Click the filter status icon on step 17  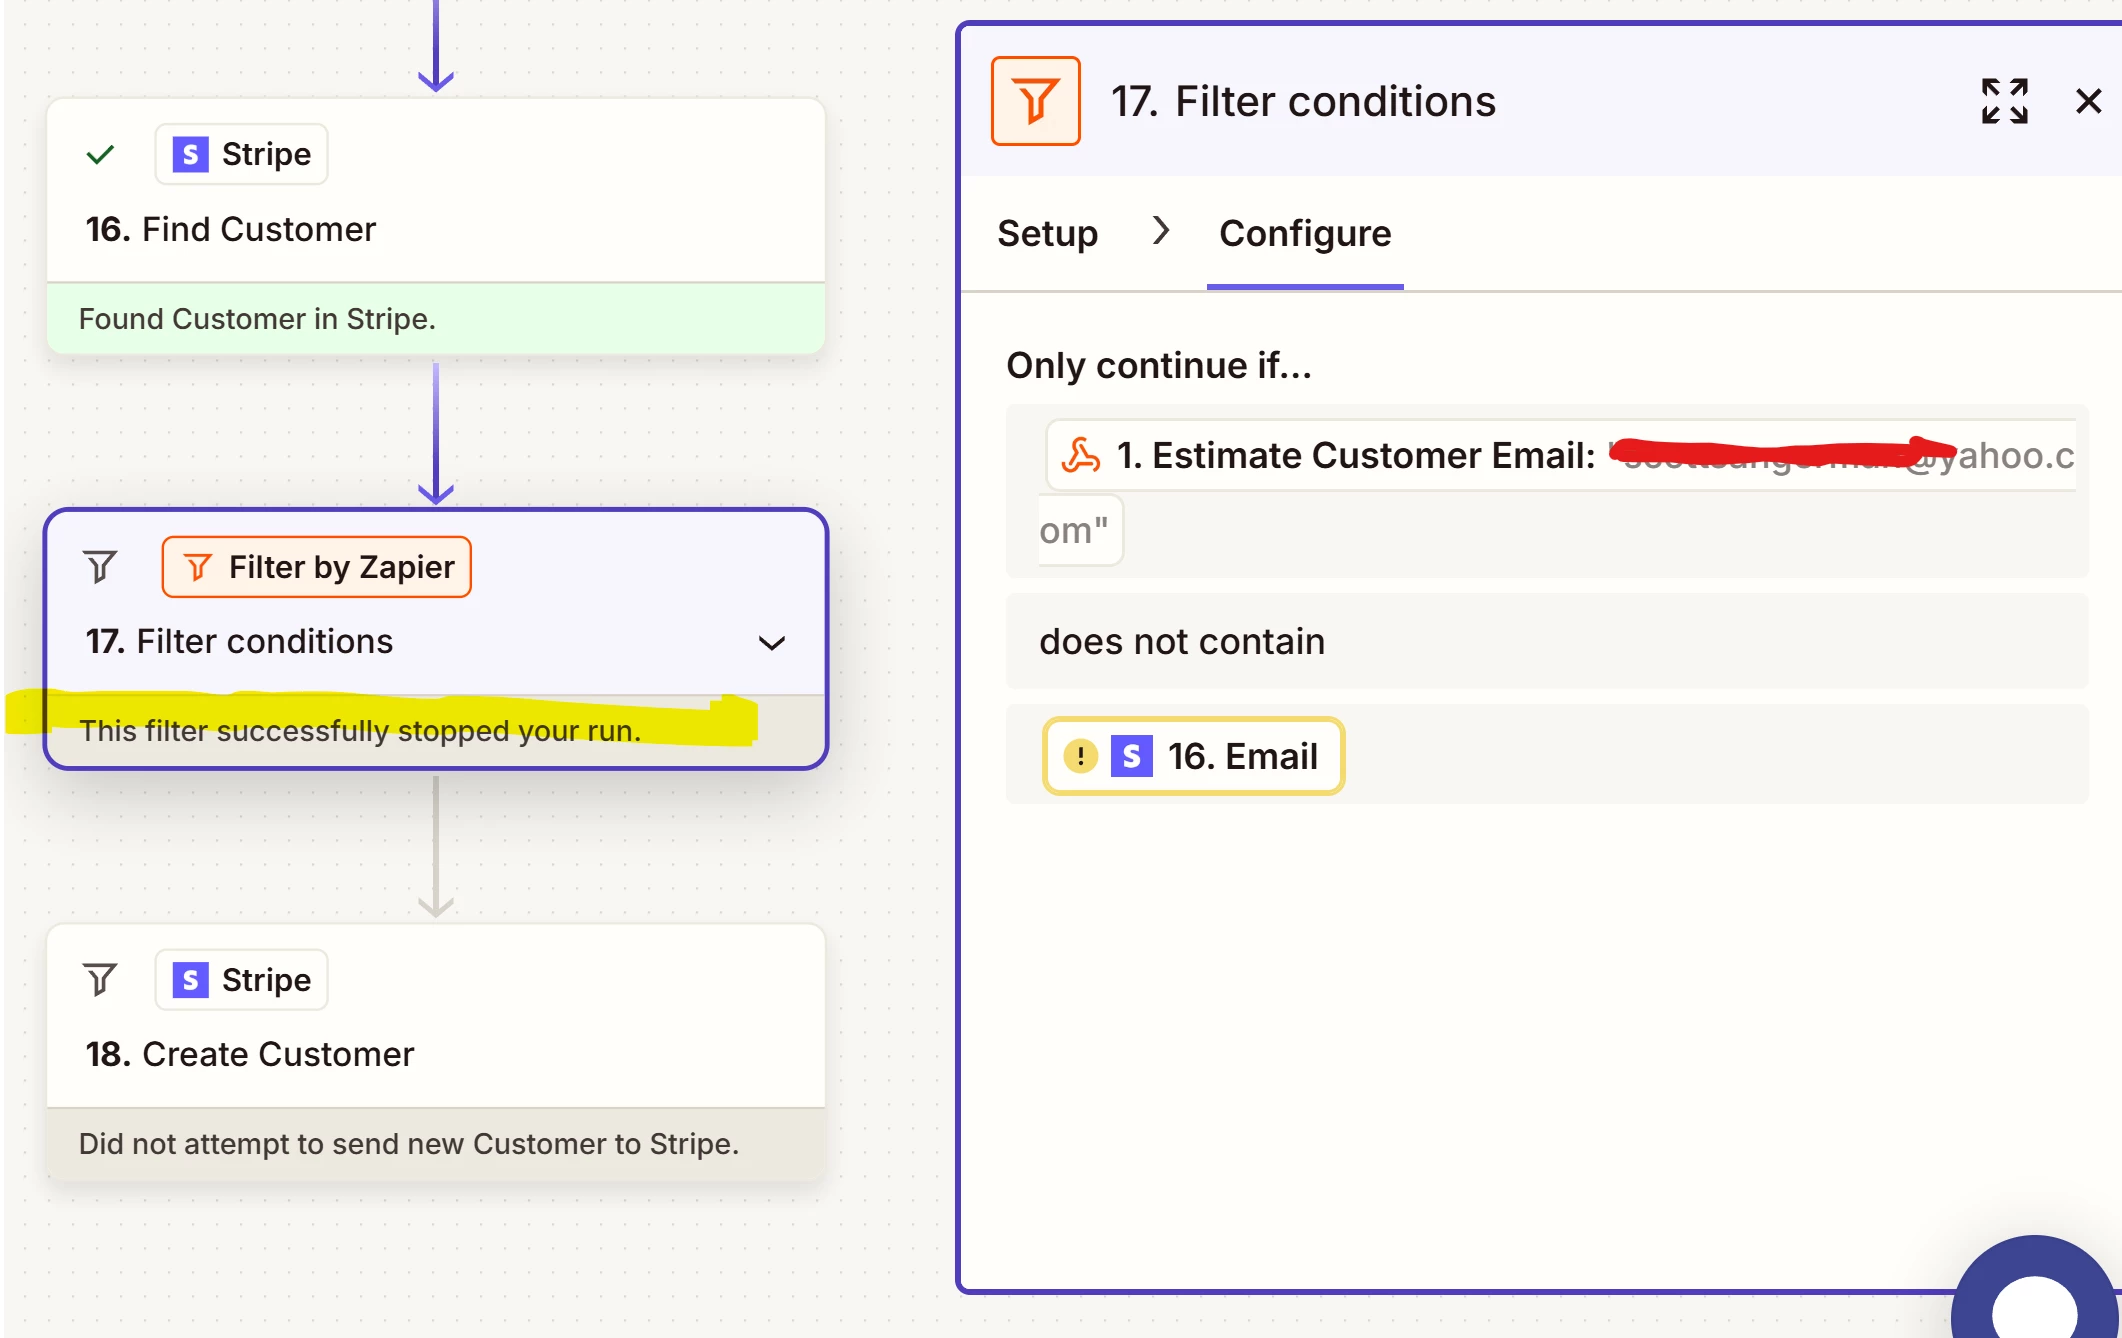pyautogui.click(x=100, y=567)
